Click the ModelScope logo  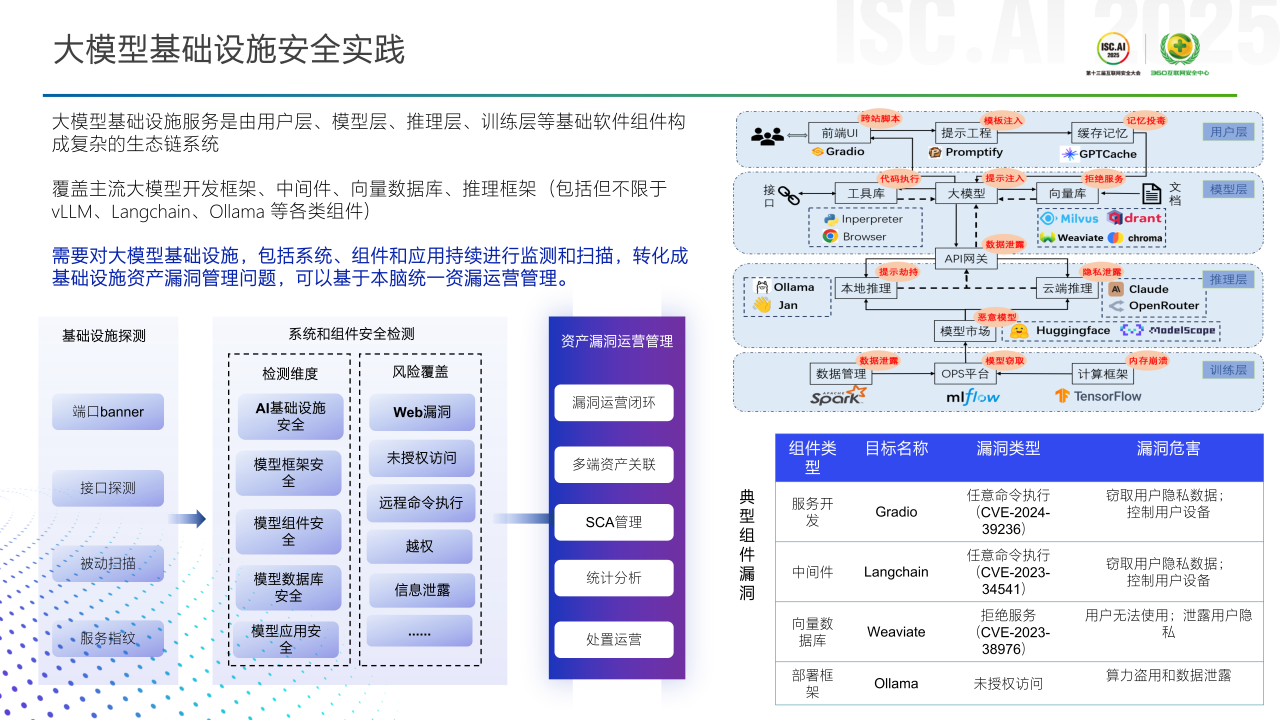pyautogui.click(x=1168, y=330)
